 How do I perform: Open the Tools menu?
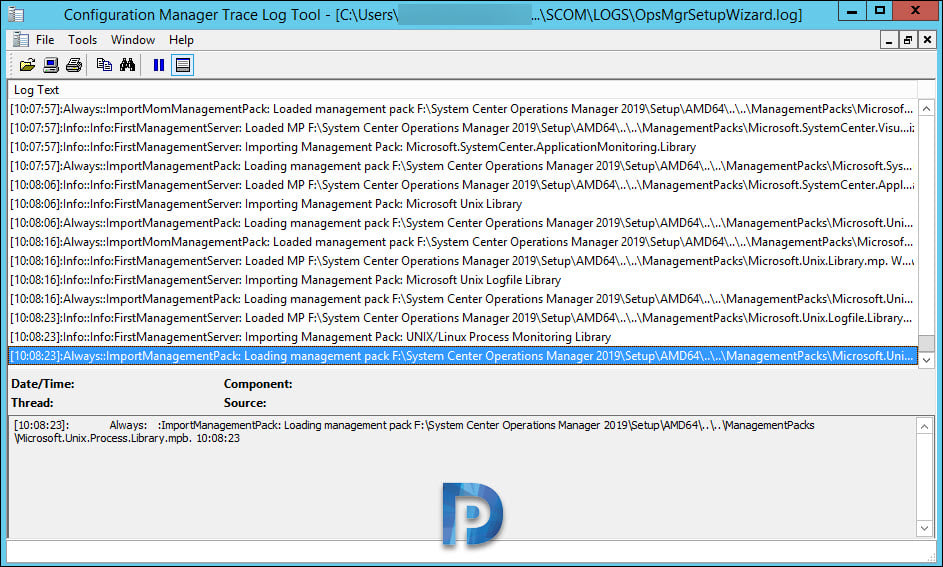(82, 40)
